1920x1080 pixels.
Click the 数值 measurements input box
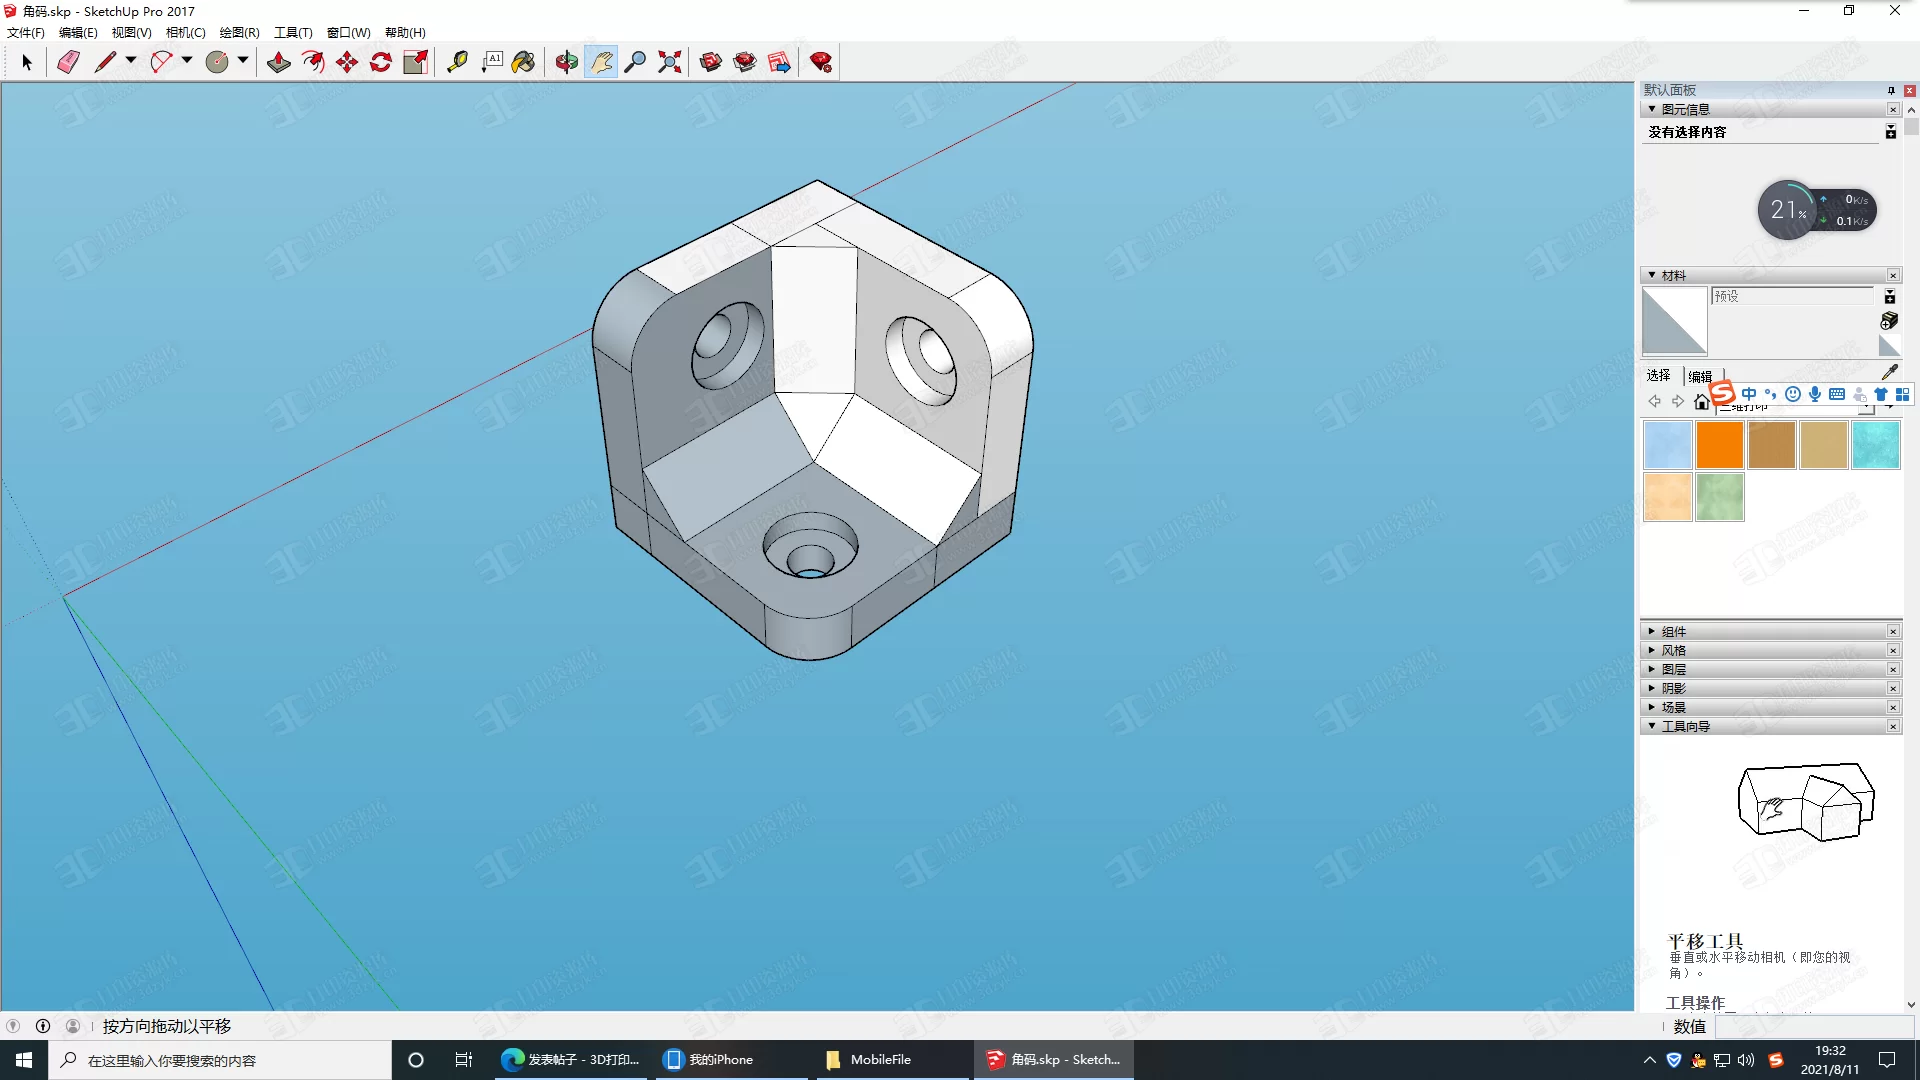click(x=1814, y=1027)
